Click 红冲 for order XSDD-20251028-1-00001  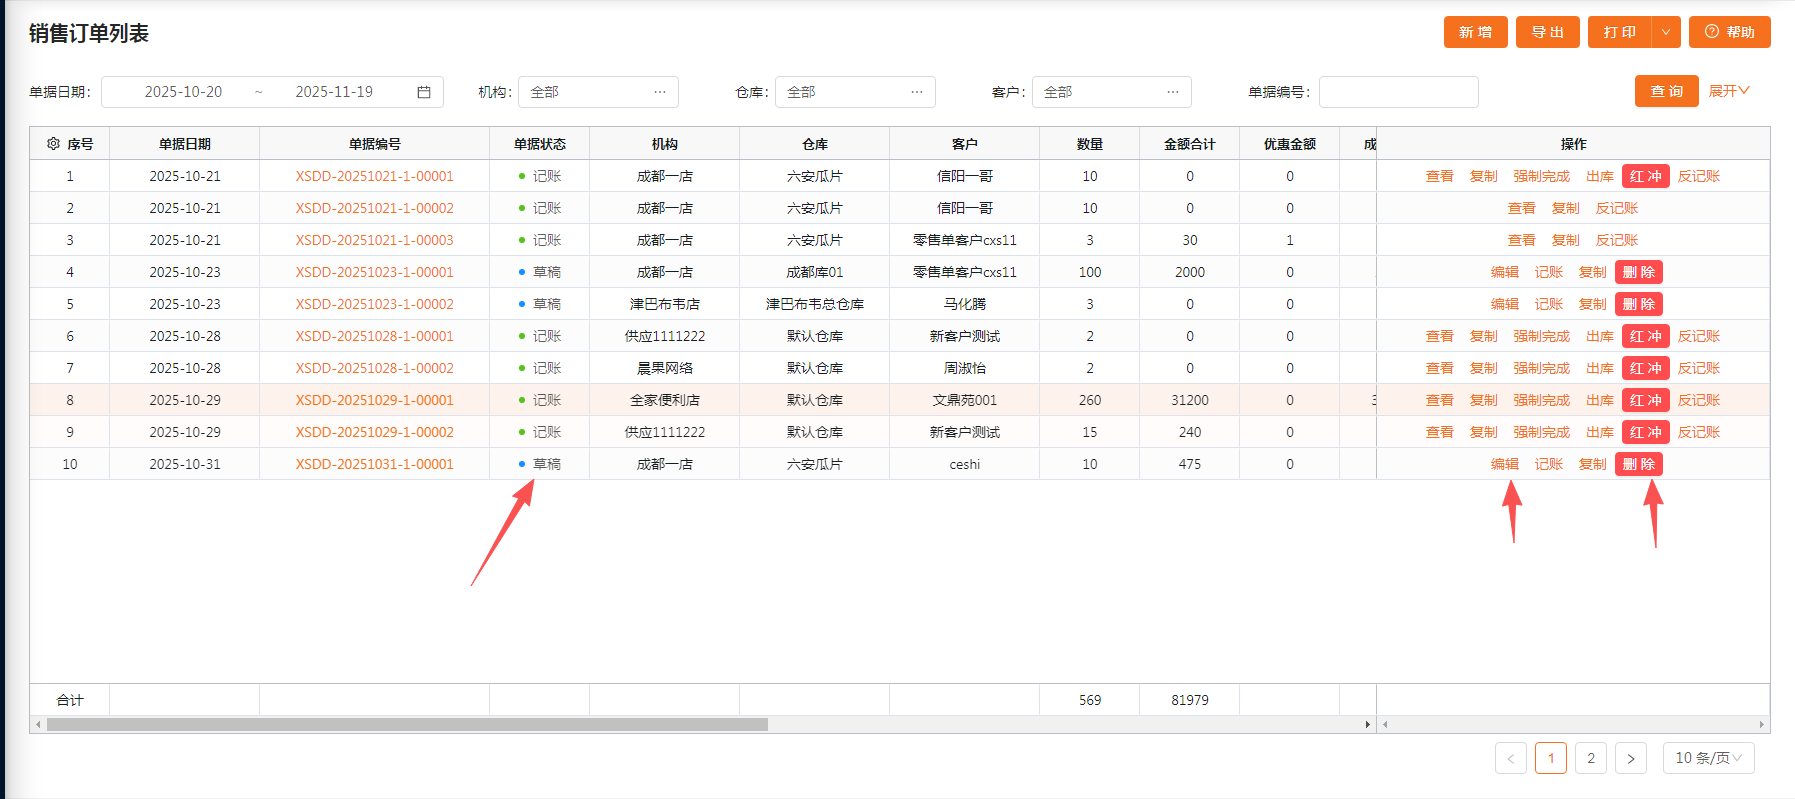coord(1646,336)
